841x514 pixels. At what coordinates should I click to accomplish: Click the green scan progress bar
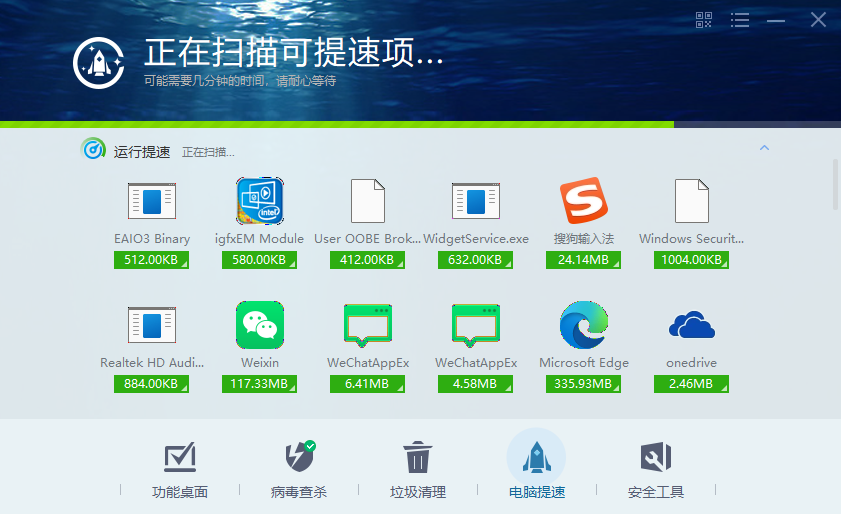tap(337, 124)
